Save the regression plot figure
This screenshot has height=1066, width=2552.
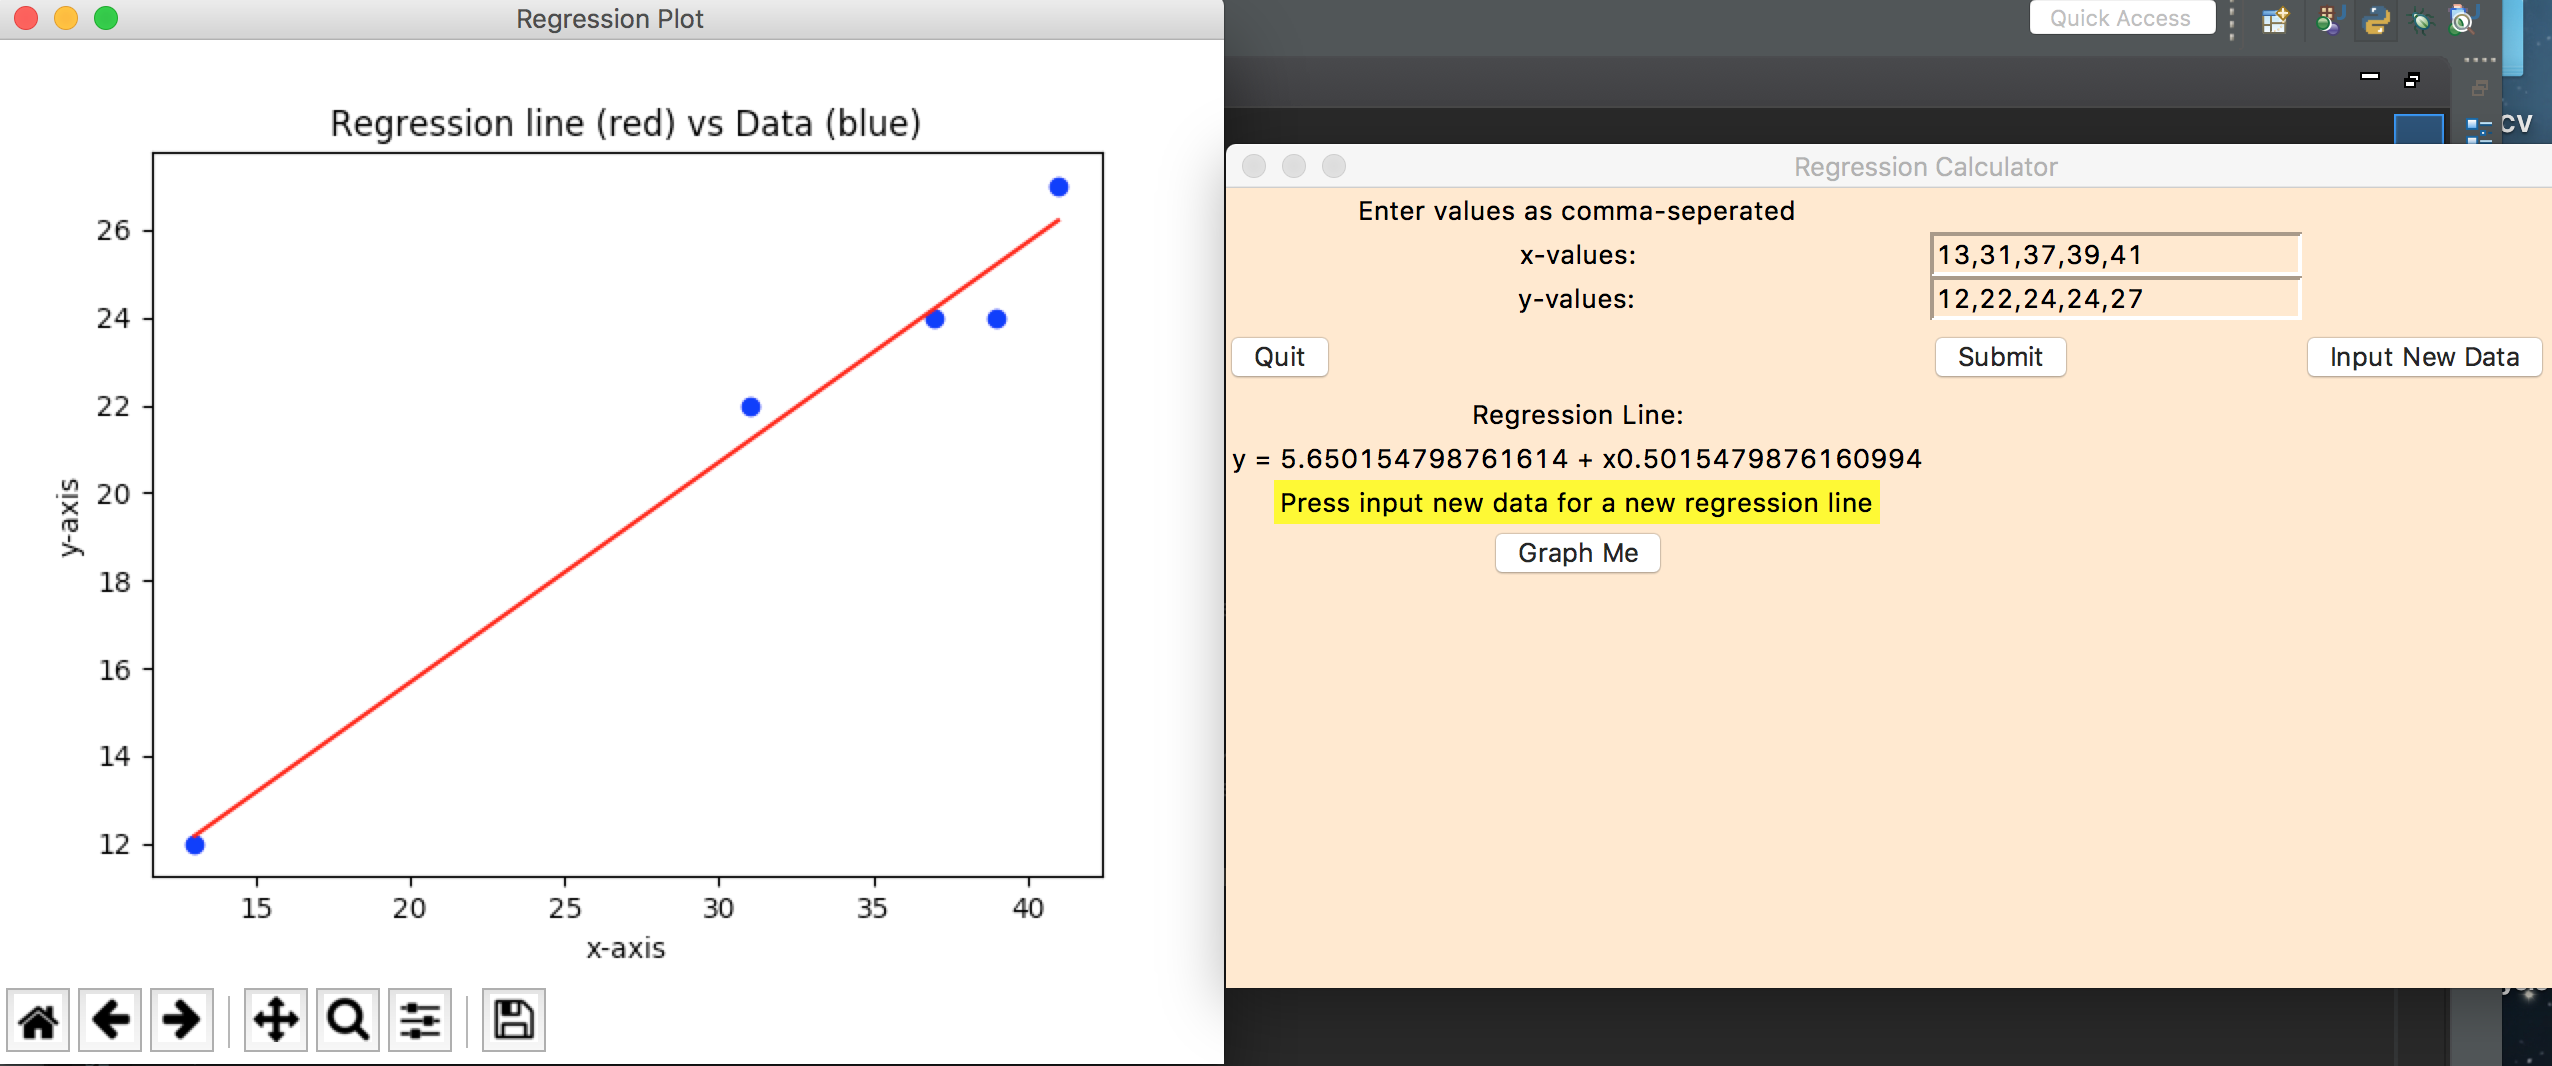[x=513, y=1018]
